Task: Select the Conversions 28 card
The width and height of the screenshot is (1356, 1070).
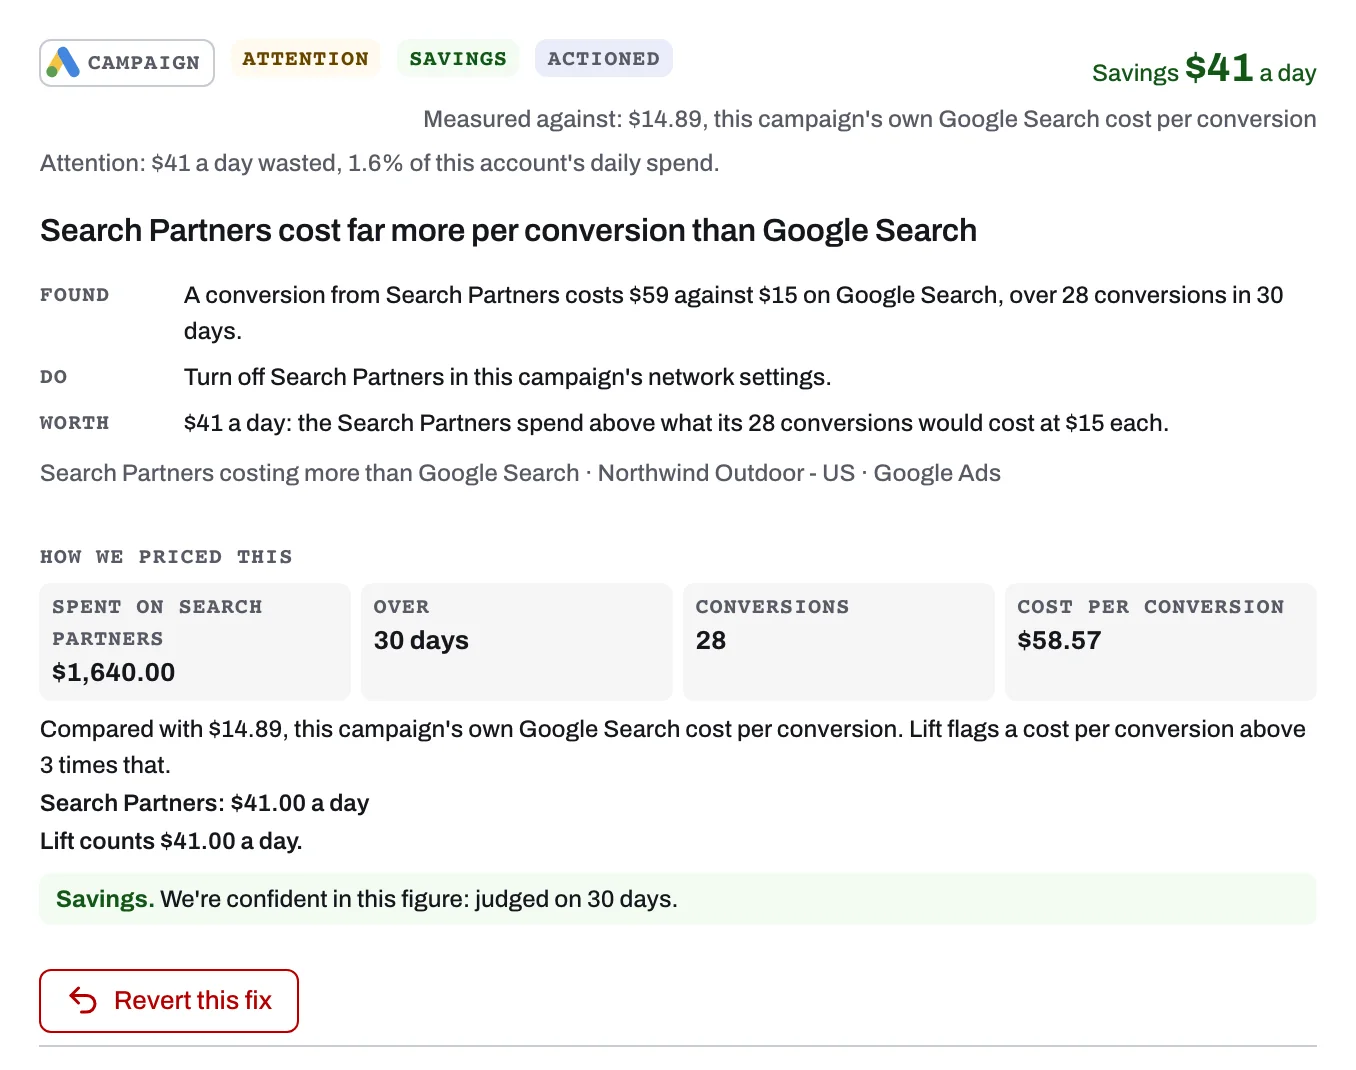Action: pyautogui.click(x=839, y=641)
